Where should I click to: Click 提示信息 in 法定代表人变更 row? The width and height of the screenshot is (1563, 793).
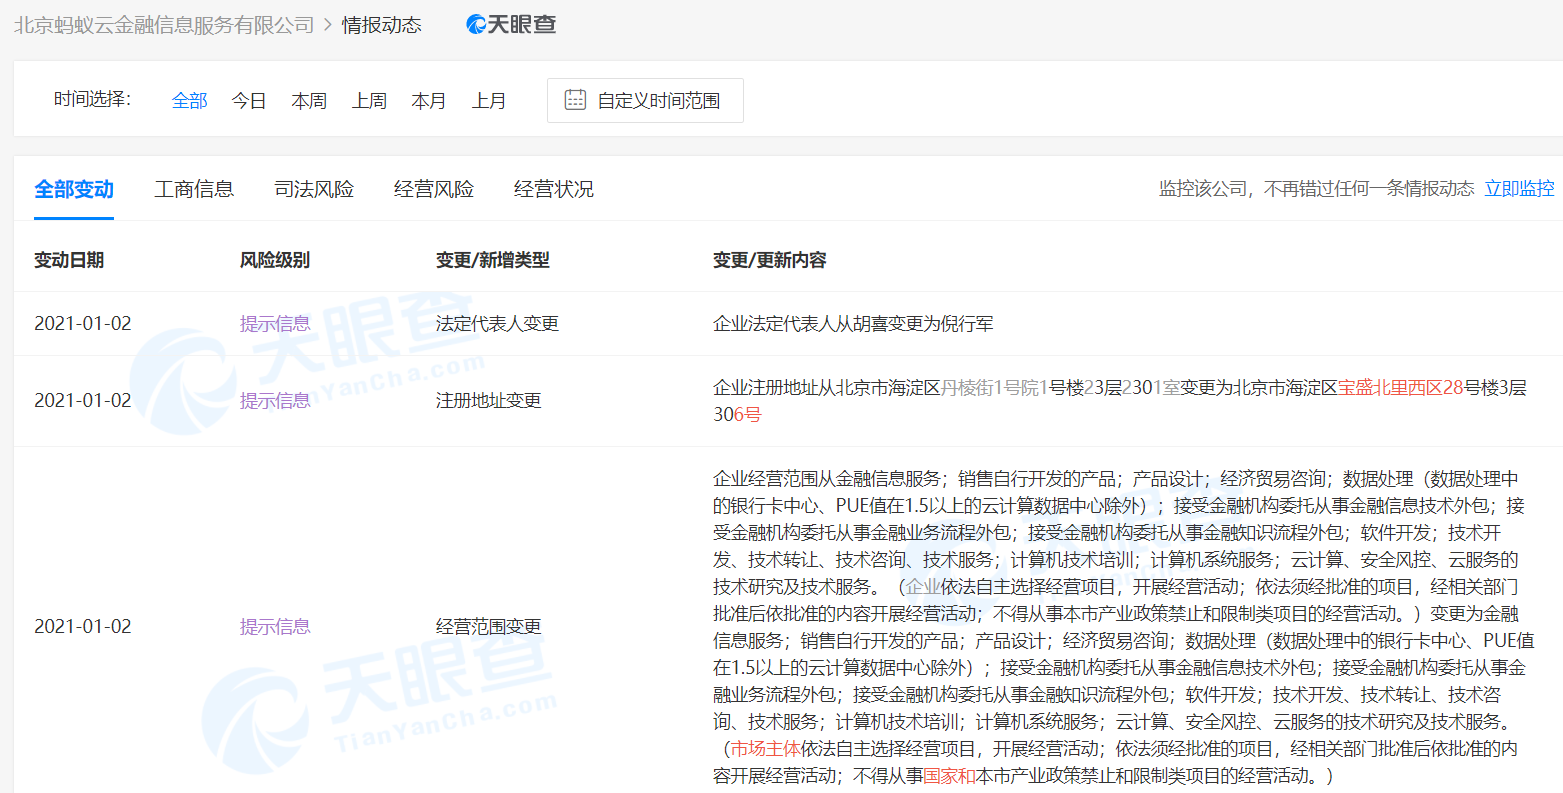pyautogui.click(x=275, y=323)
